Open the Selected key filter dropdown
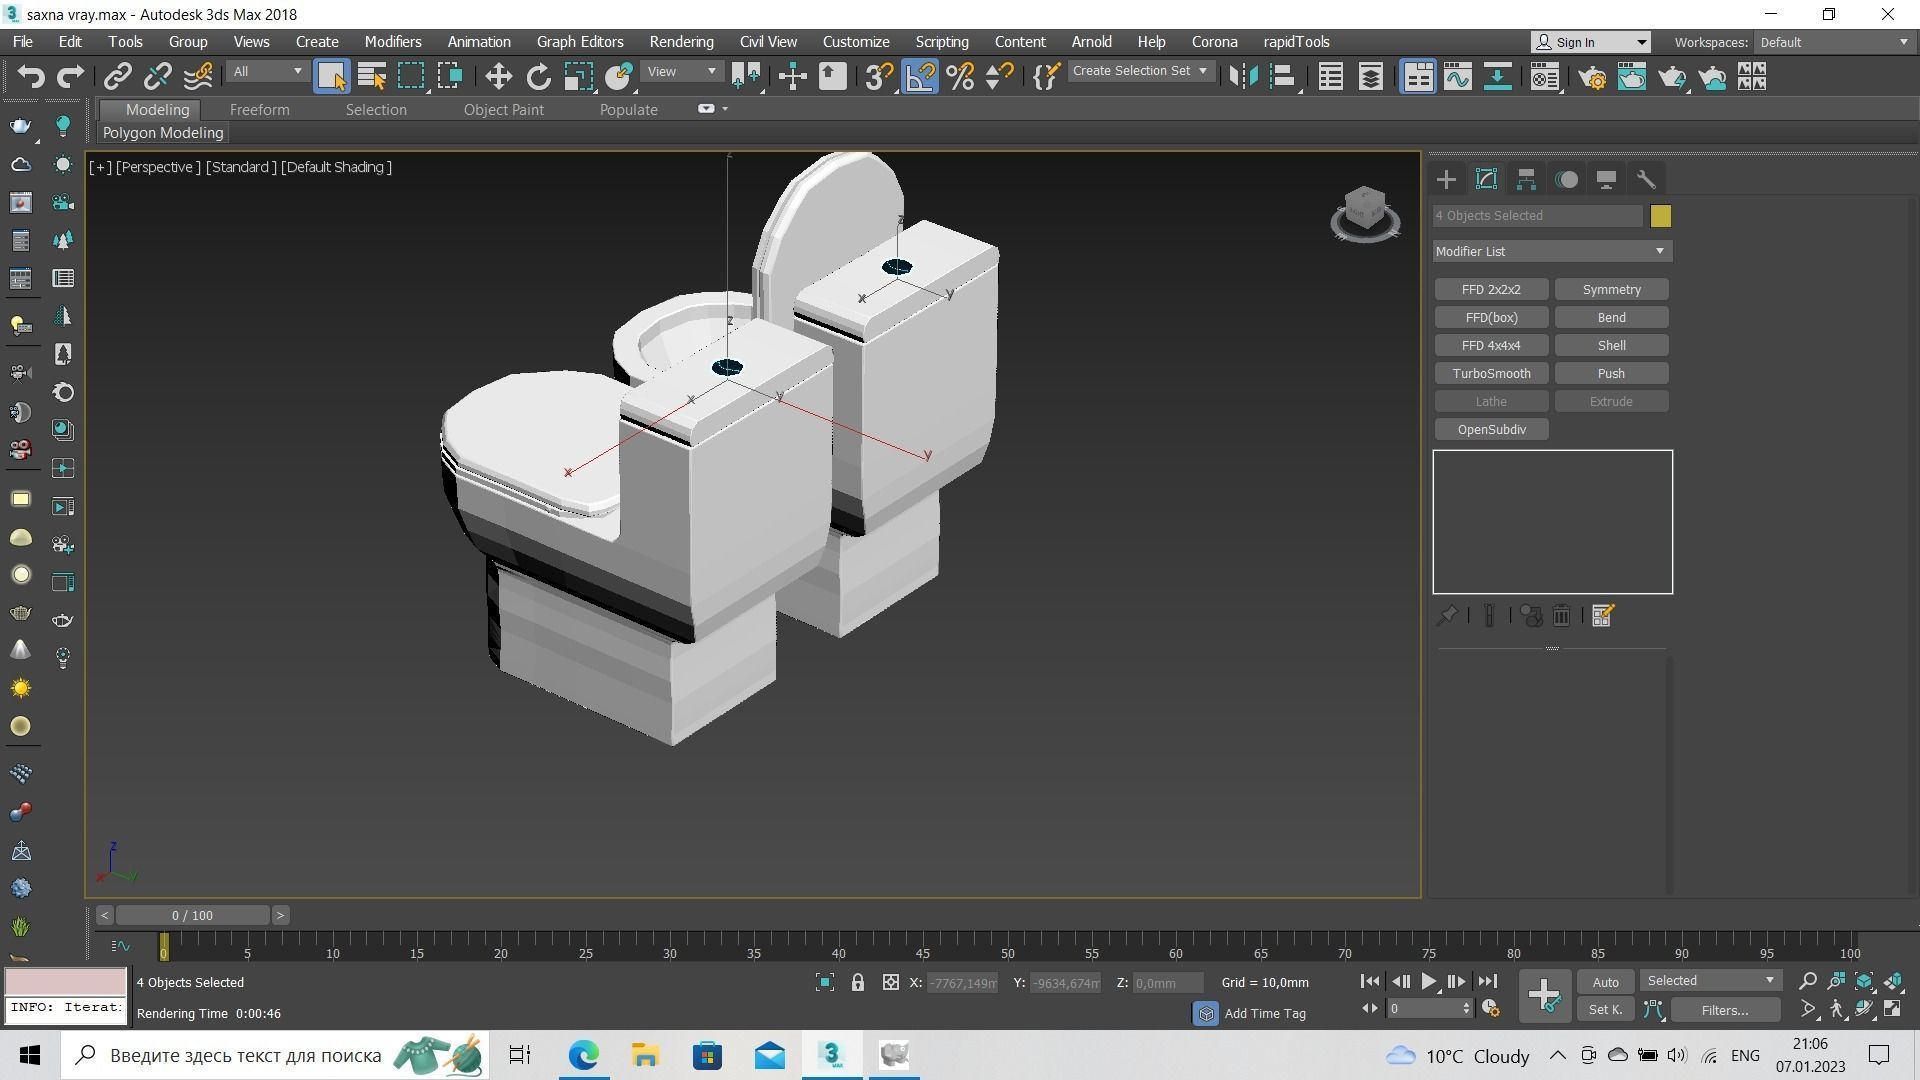This screenshot has width=1920, height=1080. tap(1710, 980)
